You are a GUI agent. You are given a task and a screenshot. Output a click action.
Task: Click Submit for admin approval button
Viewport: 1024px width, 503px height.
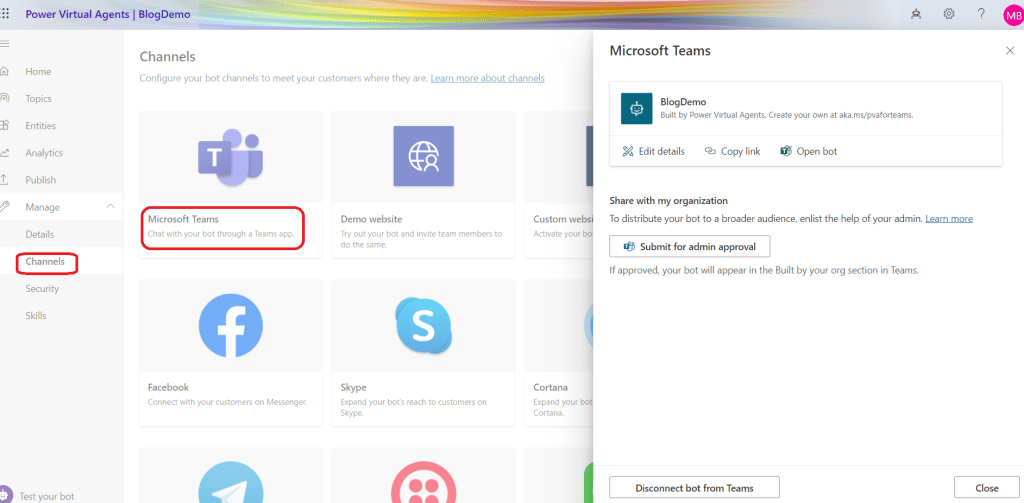689,246
